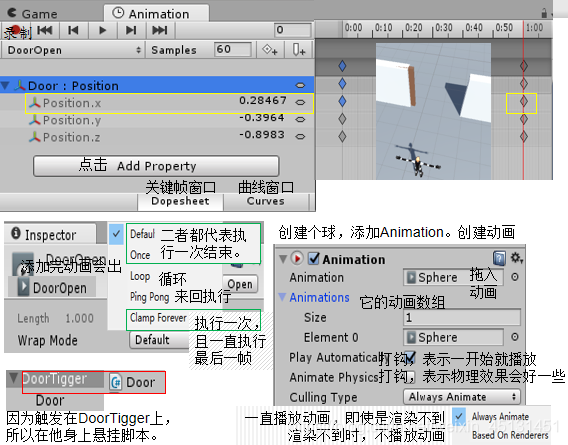Click the Position.z value -0.8983
The height and width of the screenshot is (445, 568).
click(261, 134)
